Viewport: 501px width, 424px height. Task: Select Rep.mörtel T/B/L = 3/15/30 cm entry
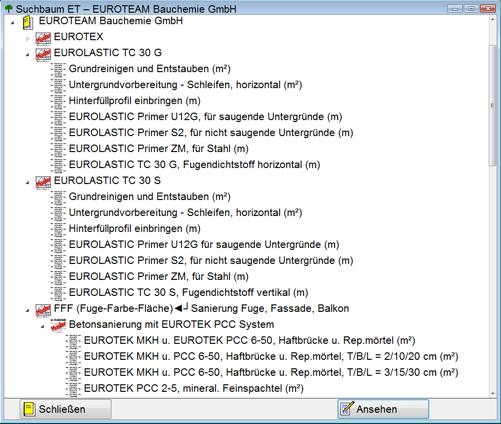coord(271,372)
